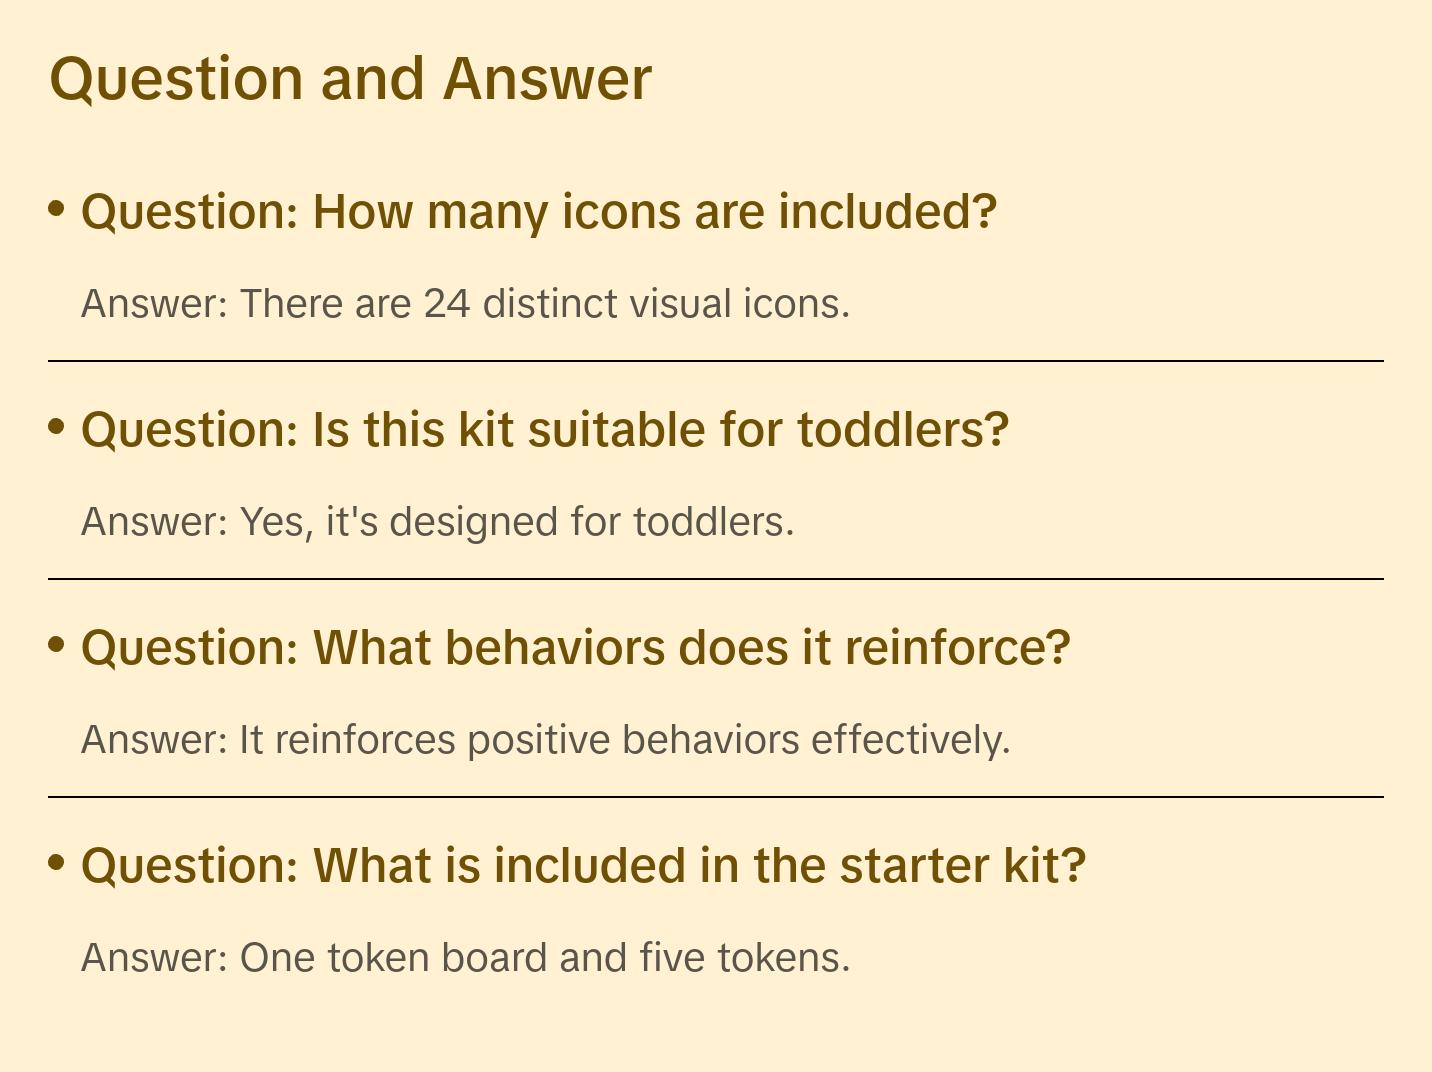This screenshot has width=1432, height=1072.
Task: Open "What is included in the starter kit?" question
Action: tap(583, 865)
